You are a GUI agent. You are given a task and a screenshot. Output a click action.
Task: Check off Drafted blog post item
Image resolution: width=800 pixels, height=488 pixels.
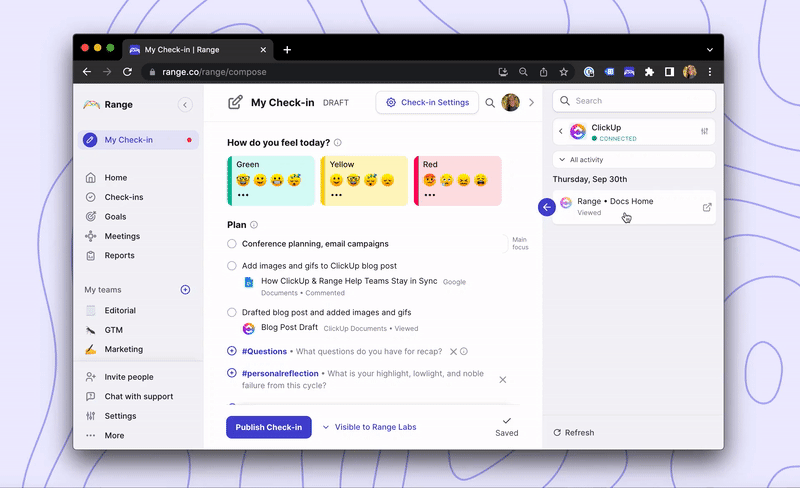(x=232, y=312)
